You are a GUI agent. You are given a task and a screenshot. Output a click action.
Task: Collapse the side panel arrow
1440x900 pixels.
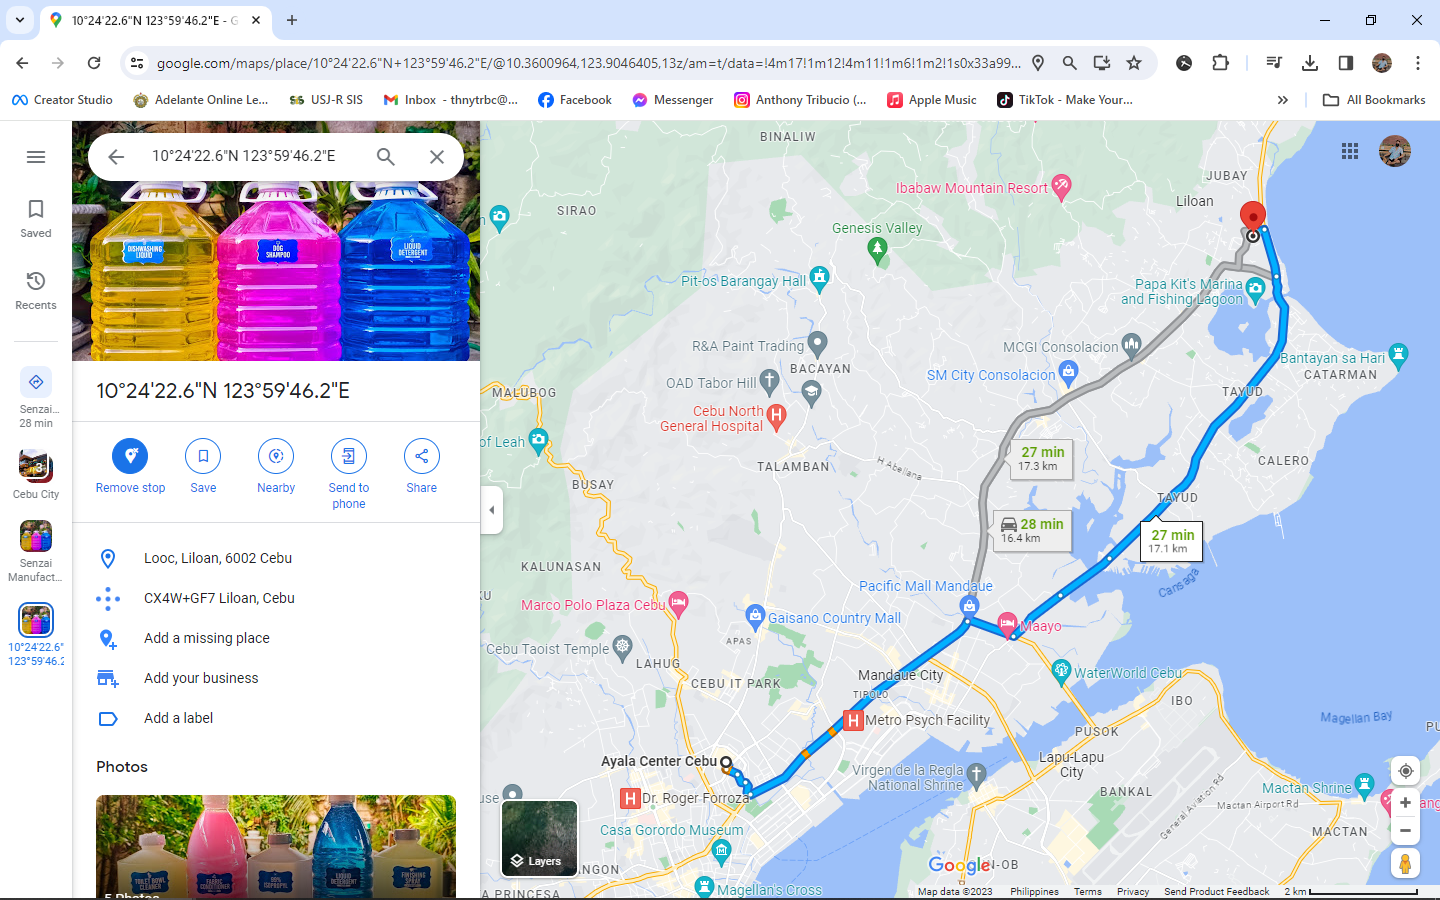[x=491, y=510]
